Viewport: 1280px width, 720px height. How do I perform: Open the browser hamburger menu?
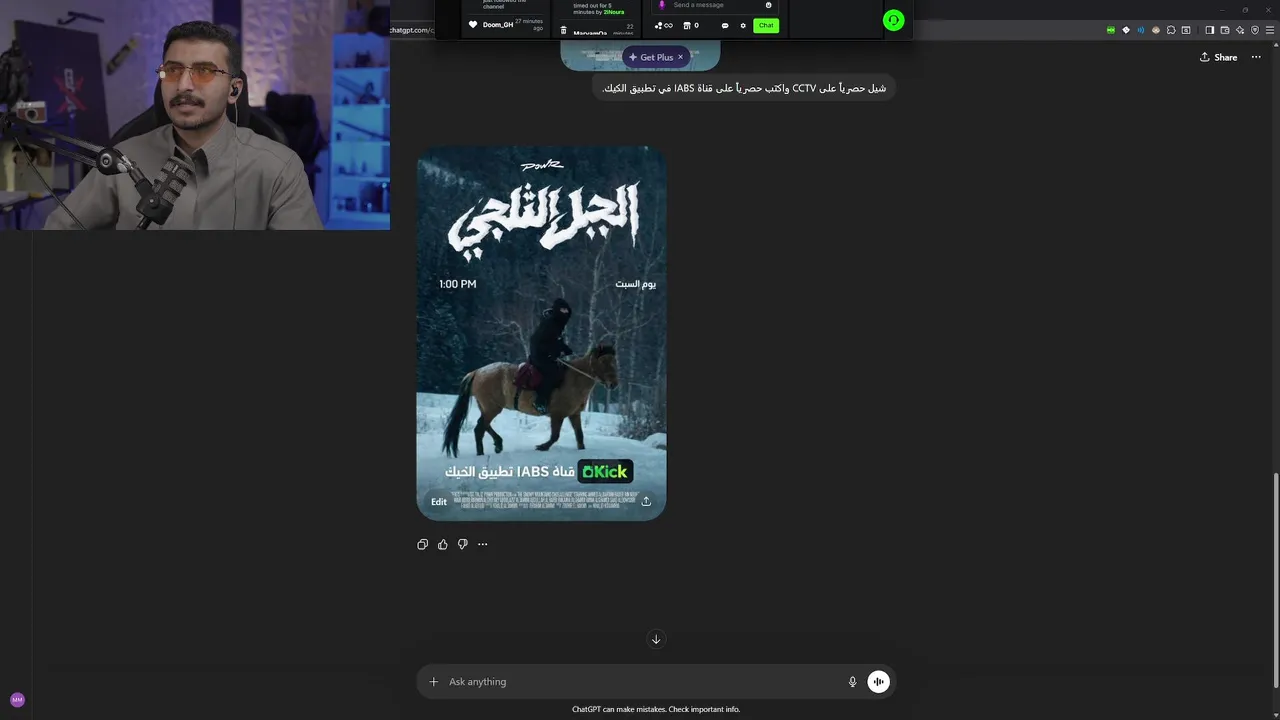click(x=1271, y=30)
